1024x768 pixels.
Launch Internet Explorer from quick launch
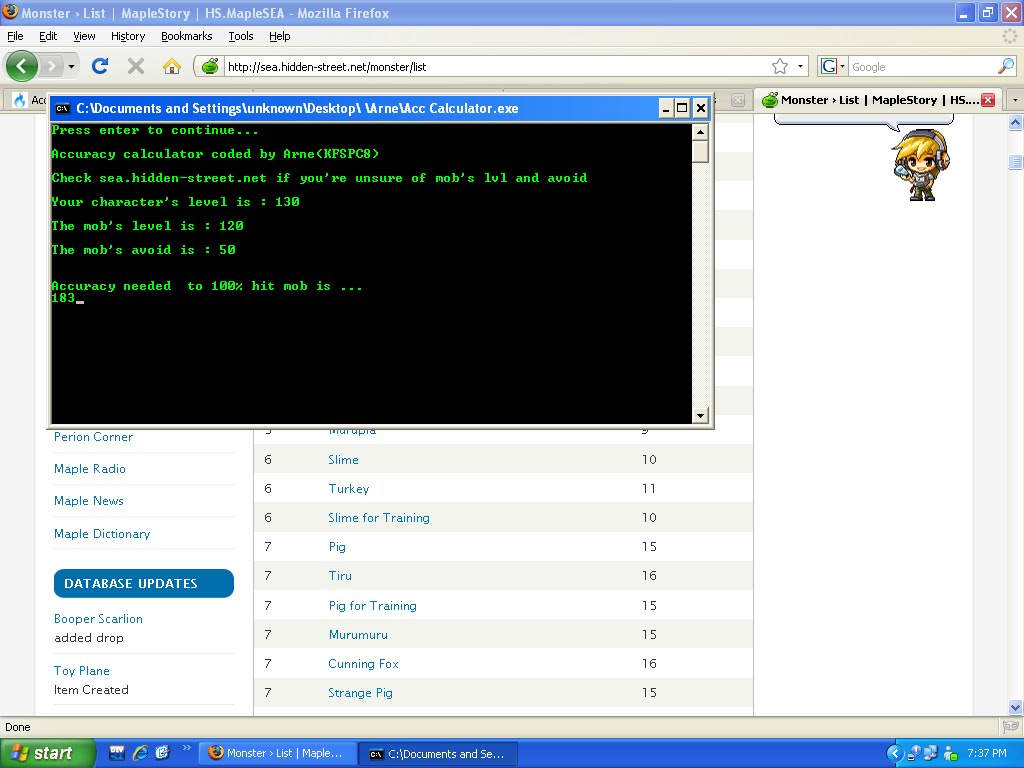[x=140, y=753]
